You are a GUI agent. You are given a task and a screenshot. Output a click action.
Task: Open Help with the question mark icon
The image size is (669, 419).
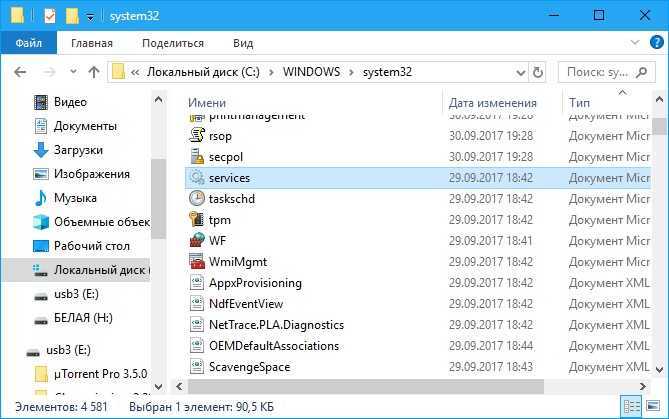point(657,42)
